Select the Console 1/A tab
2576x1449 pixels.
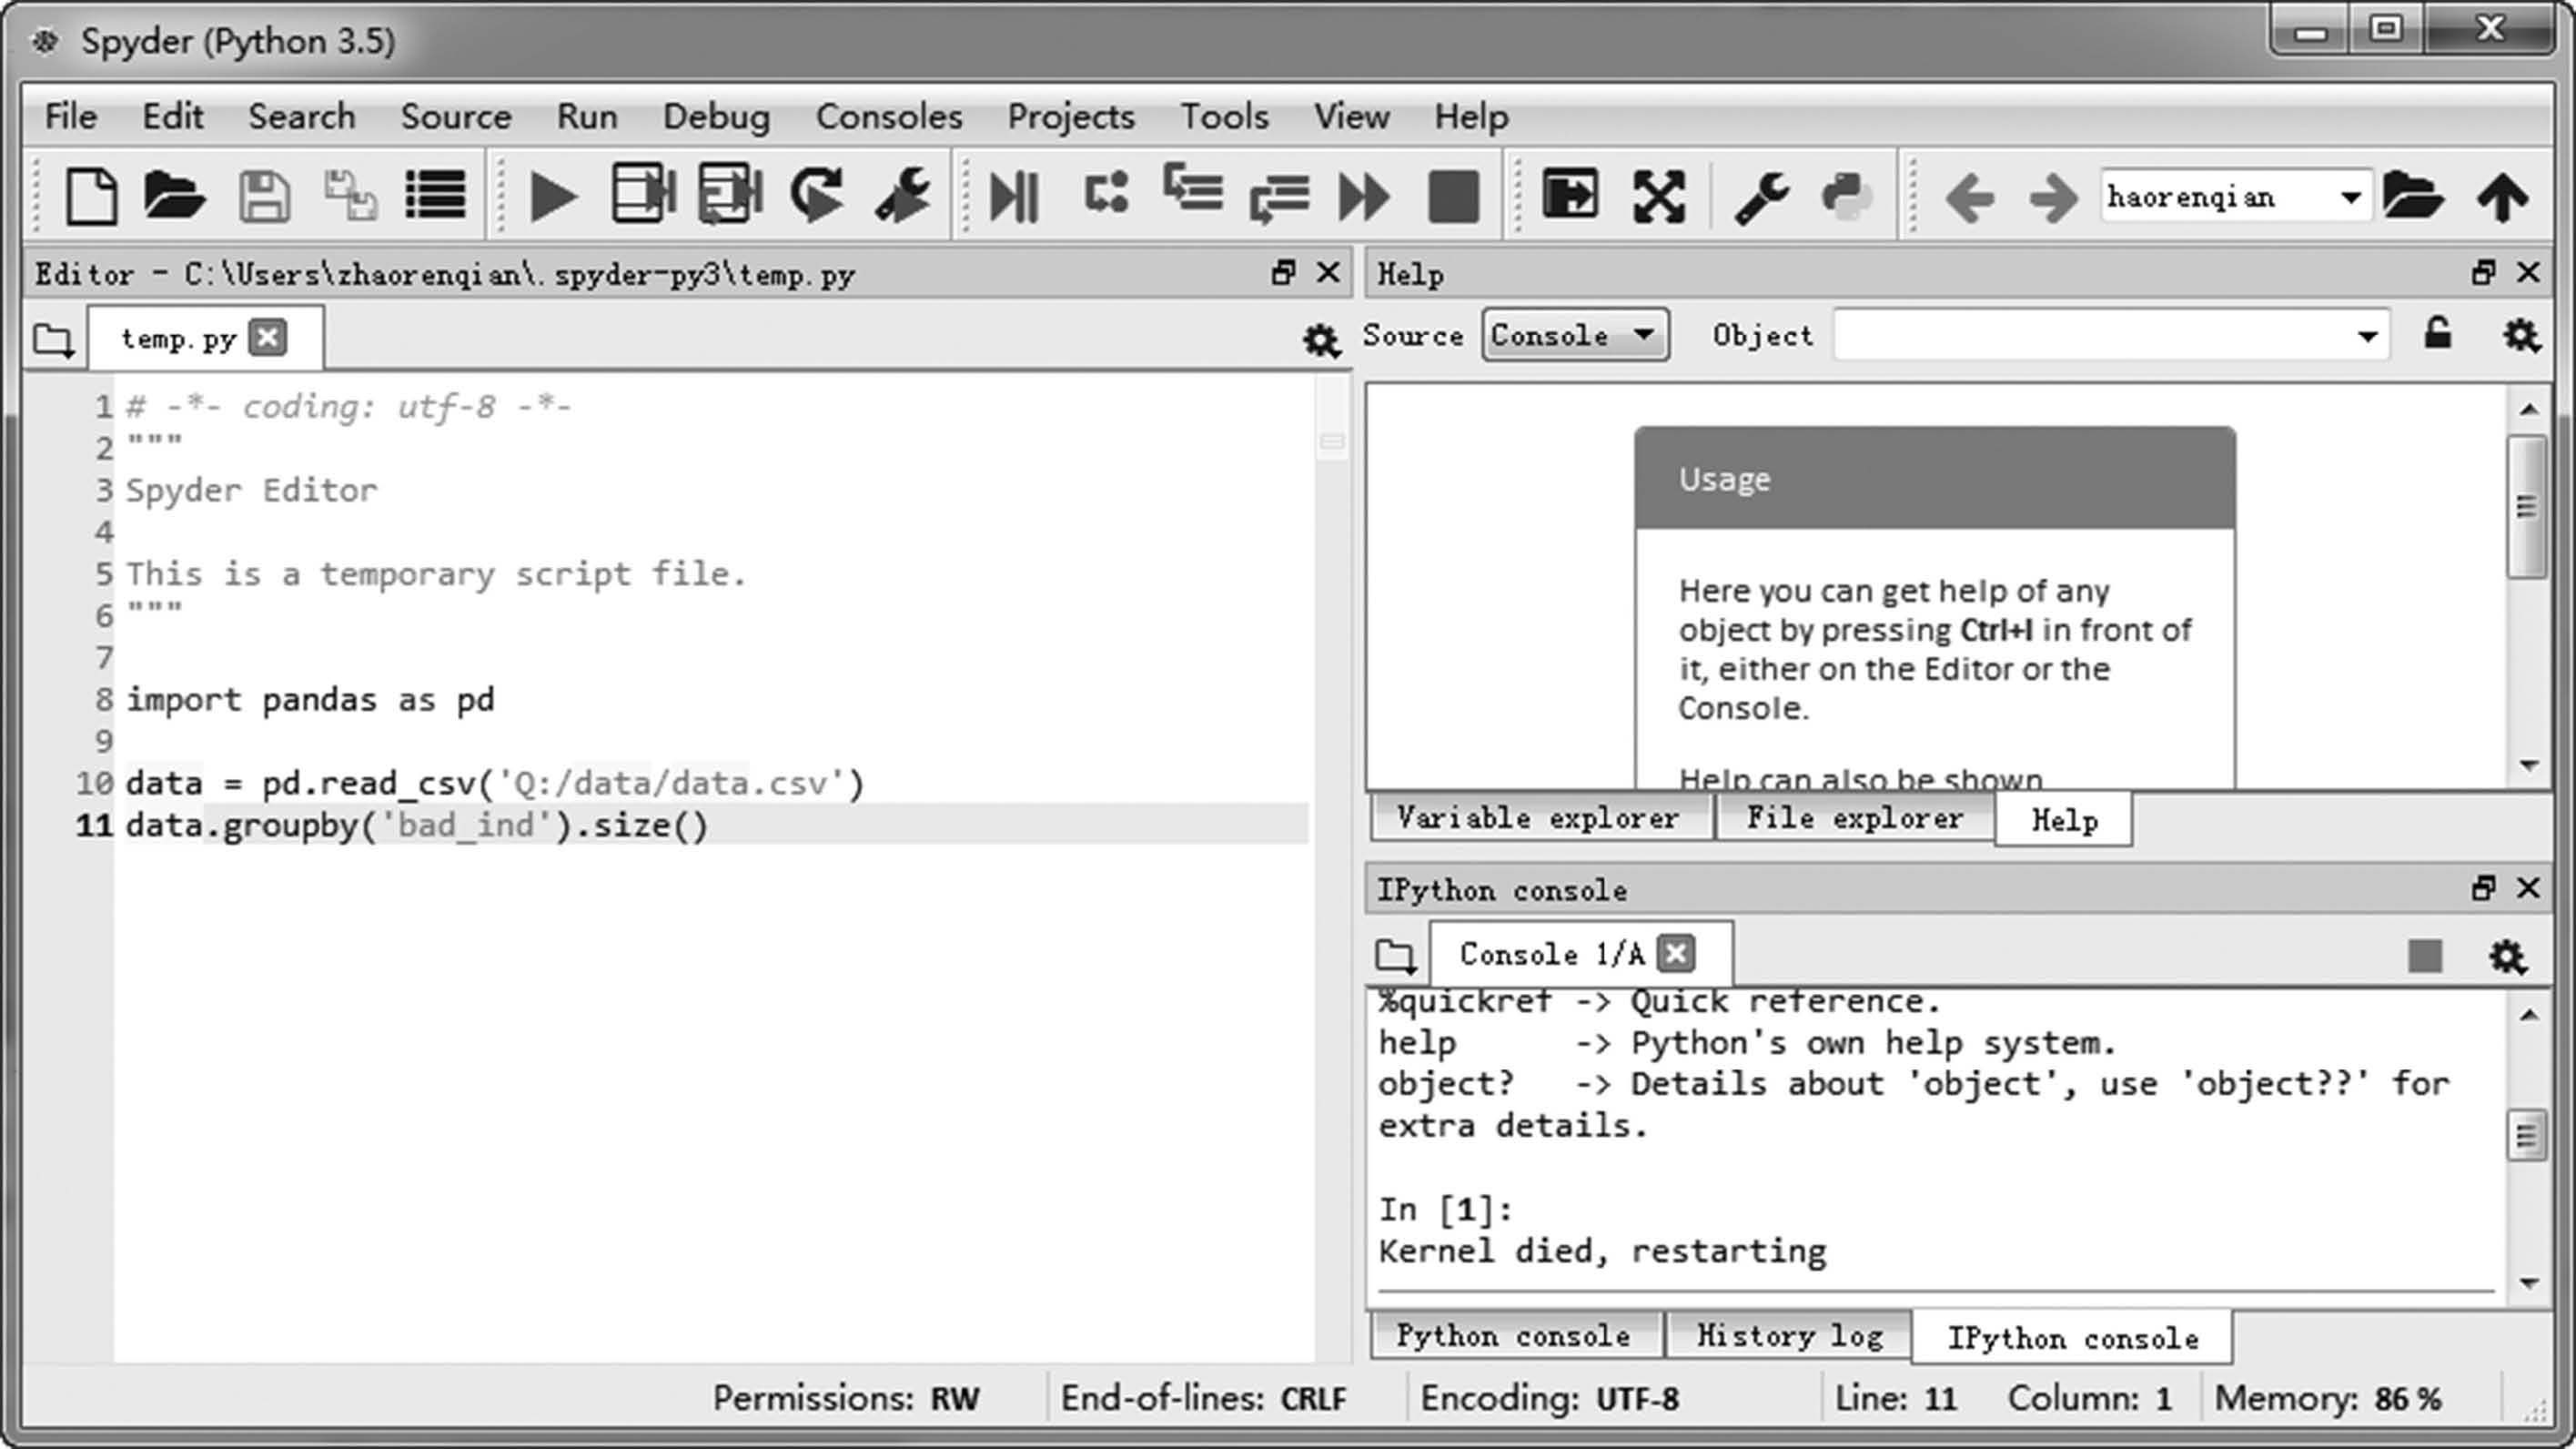coord(1552,954)
